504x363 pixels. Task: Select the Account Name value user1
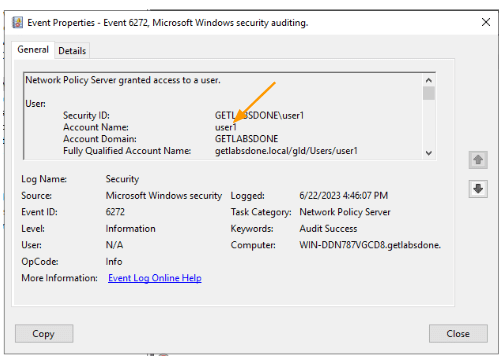point(226,127)
